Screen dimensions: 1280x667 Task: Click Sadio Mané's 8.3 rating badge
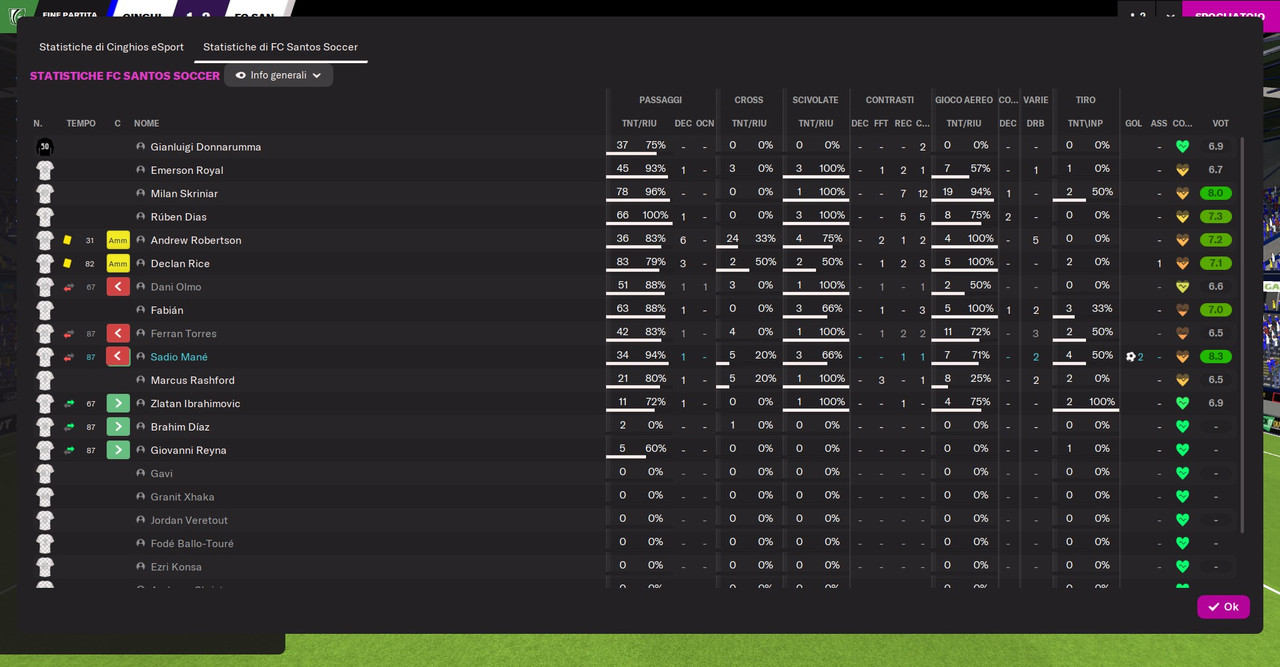(x=1216, y=357)
